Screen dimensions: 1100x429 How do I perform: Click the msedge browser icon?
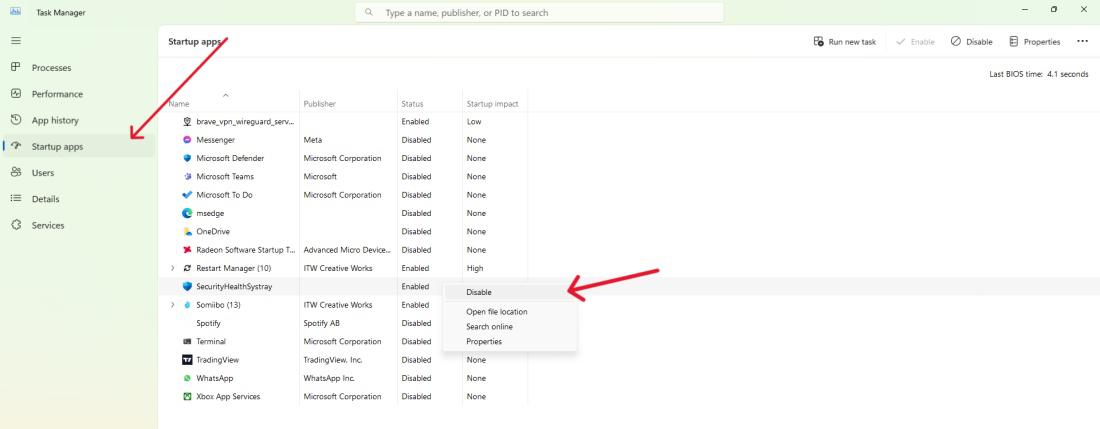tap(187, 213)
